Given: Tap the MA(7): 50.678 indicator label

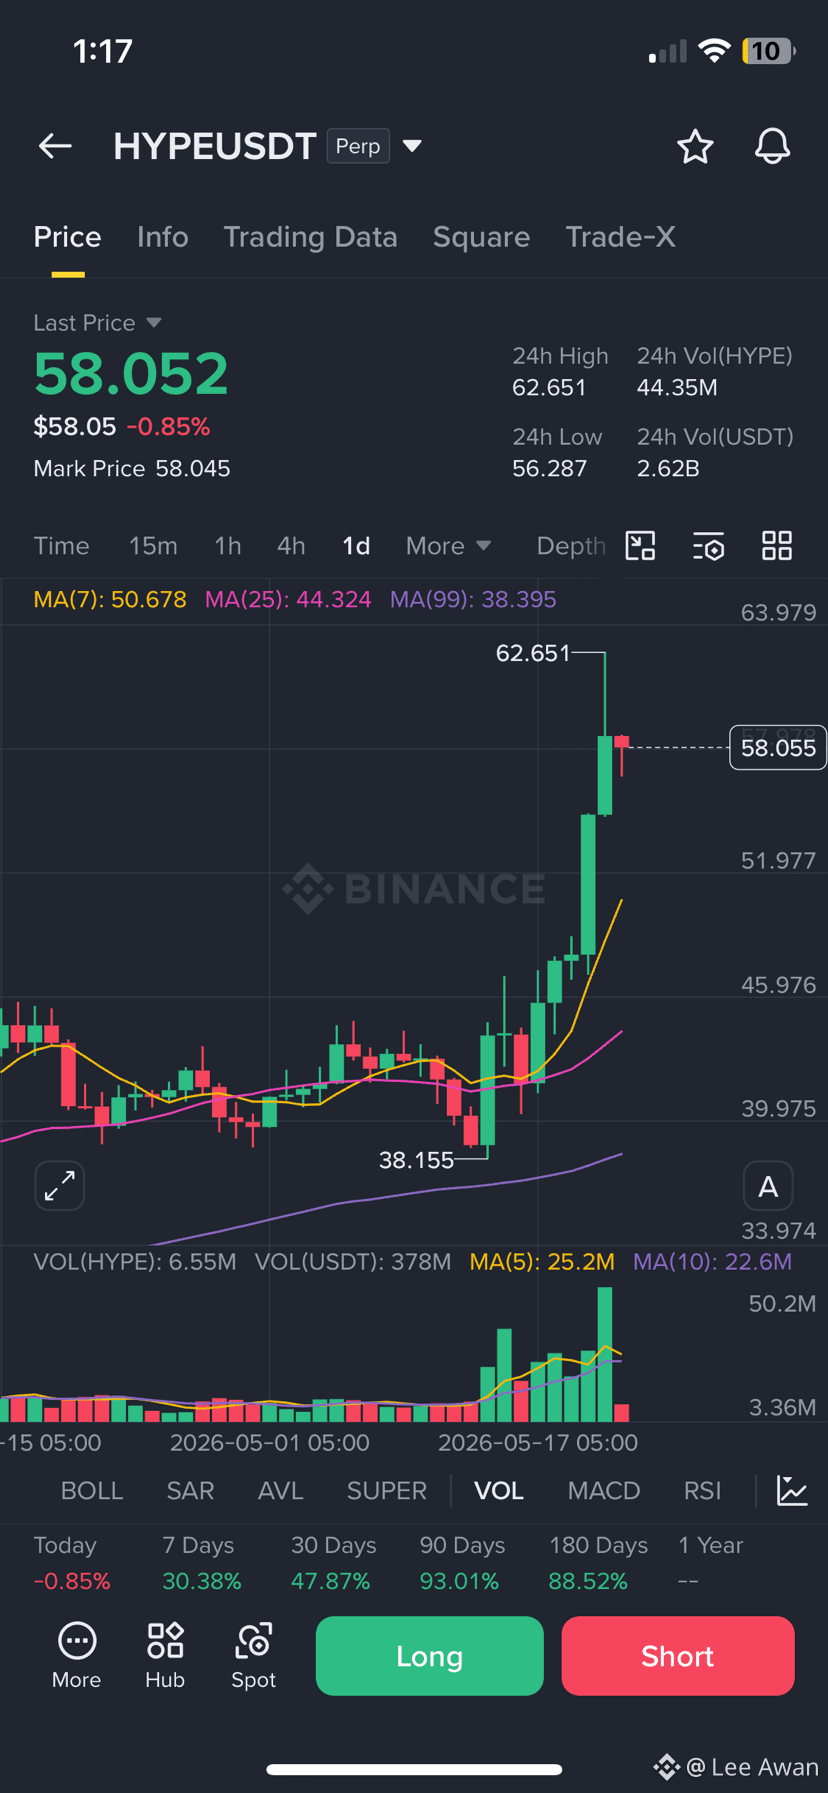Looking at the screenshot, I should [x=110, y=599].
